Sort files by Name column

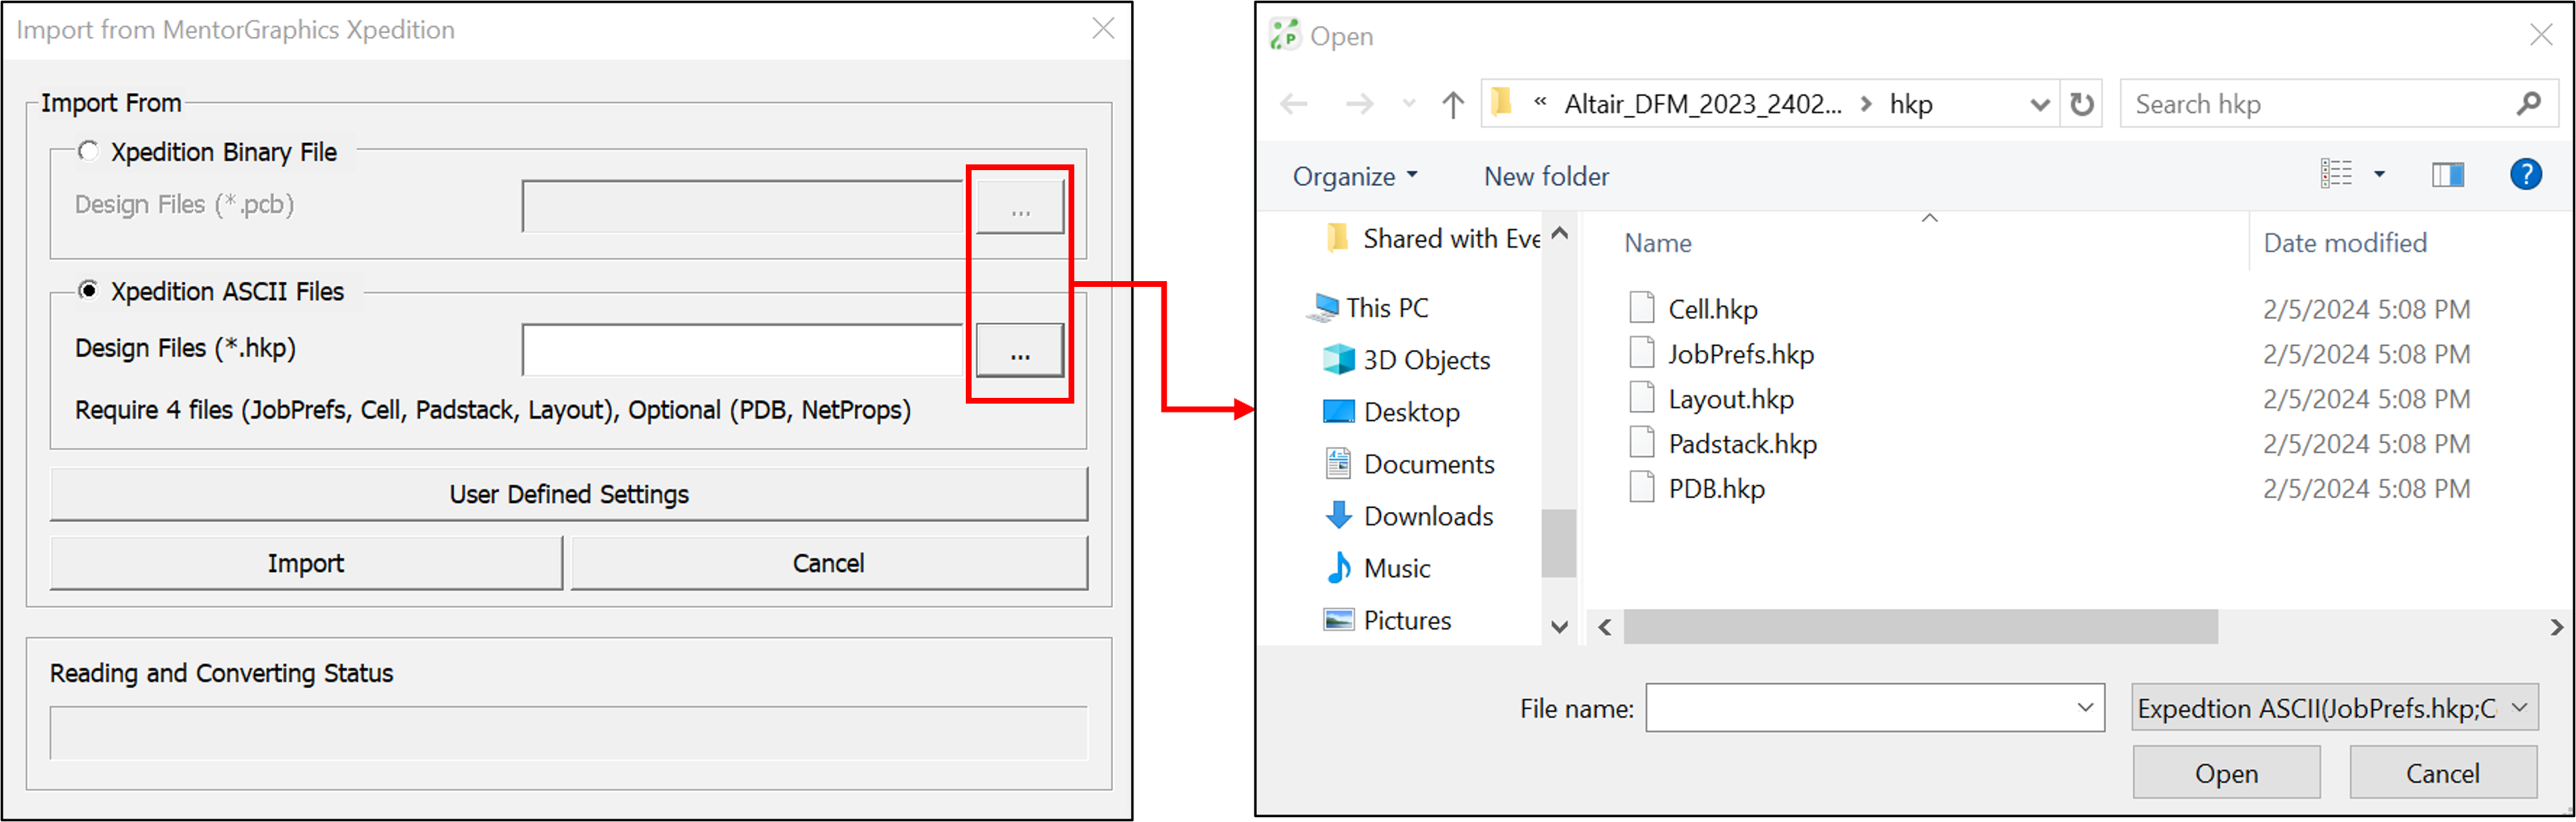tap(1658, 243)
